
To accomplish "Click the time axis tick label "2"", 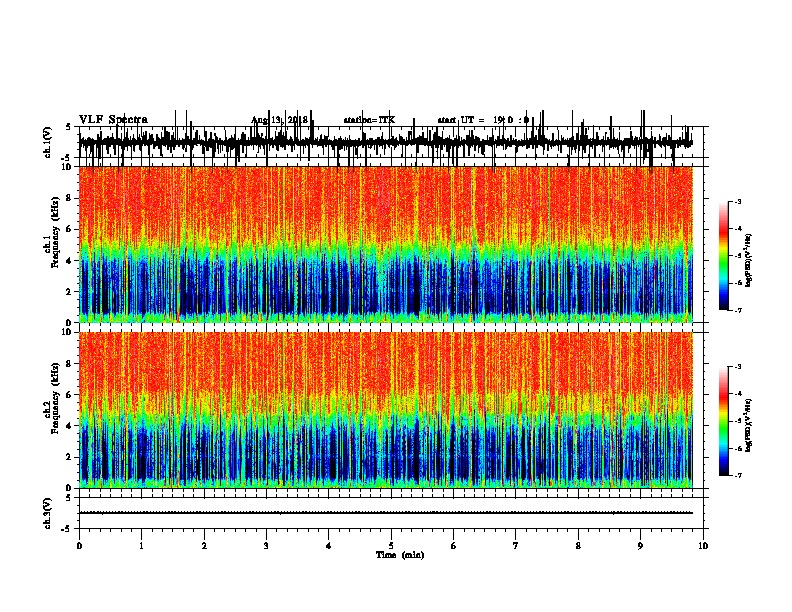I will coord(204,546).
